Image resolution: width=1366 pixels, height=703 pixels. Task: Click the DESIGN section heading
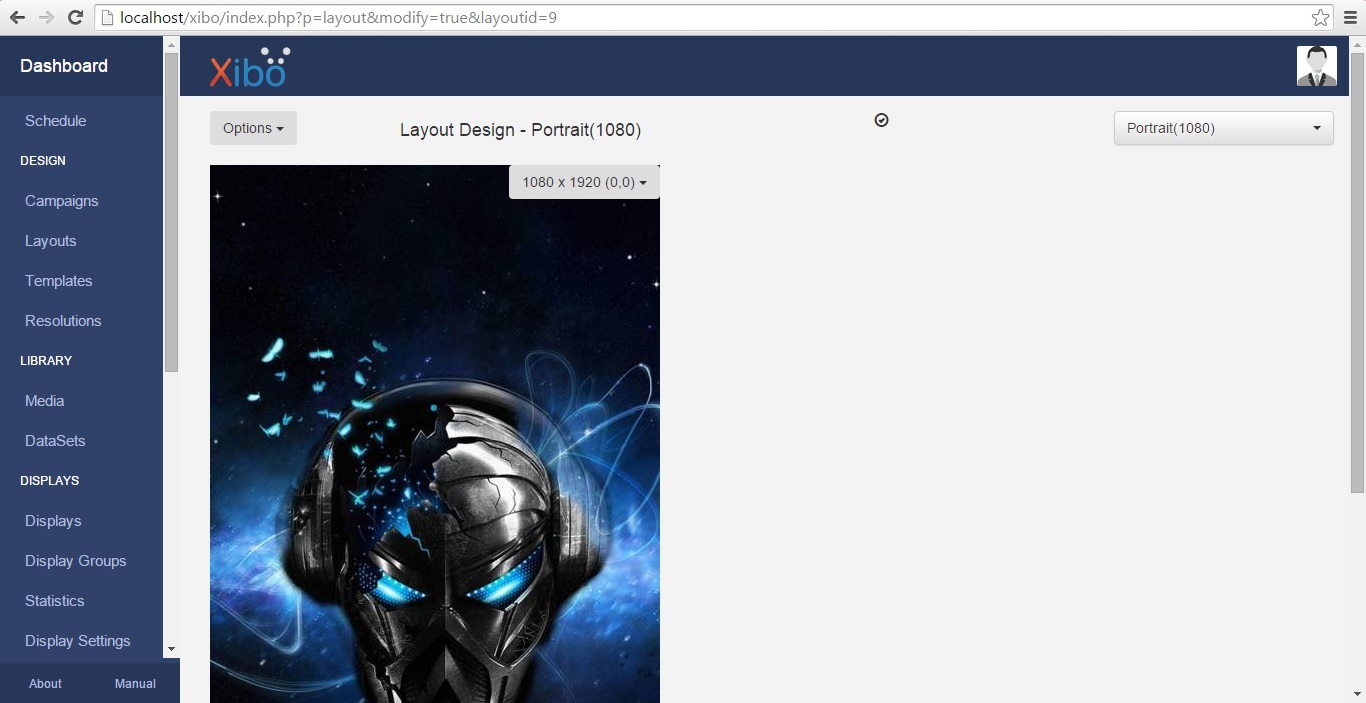[43, 161]
